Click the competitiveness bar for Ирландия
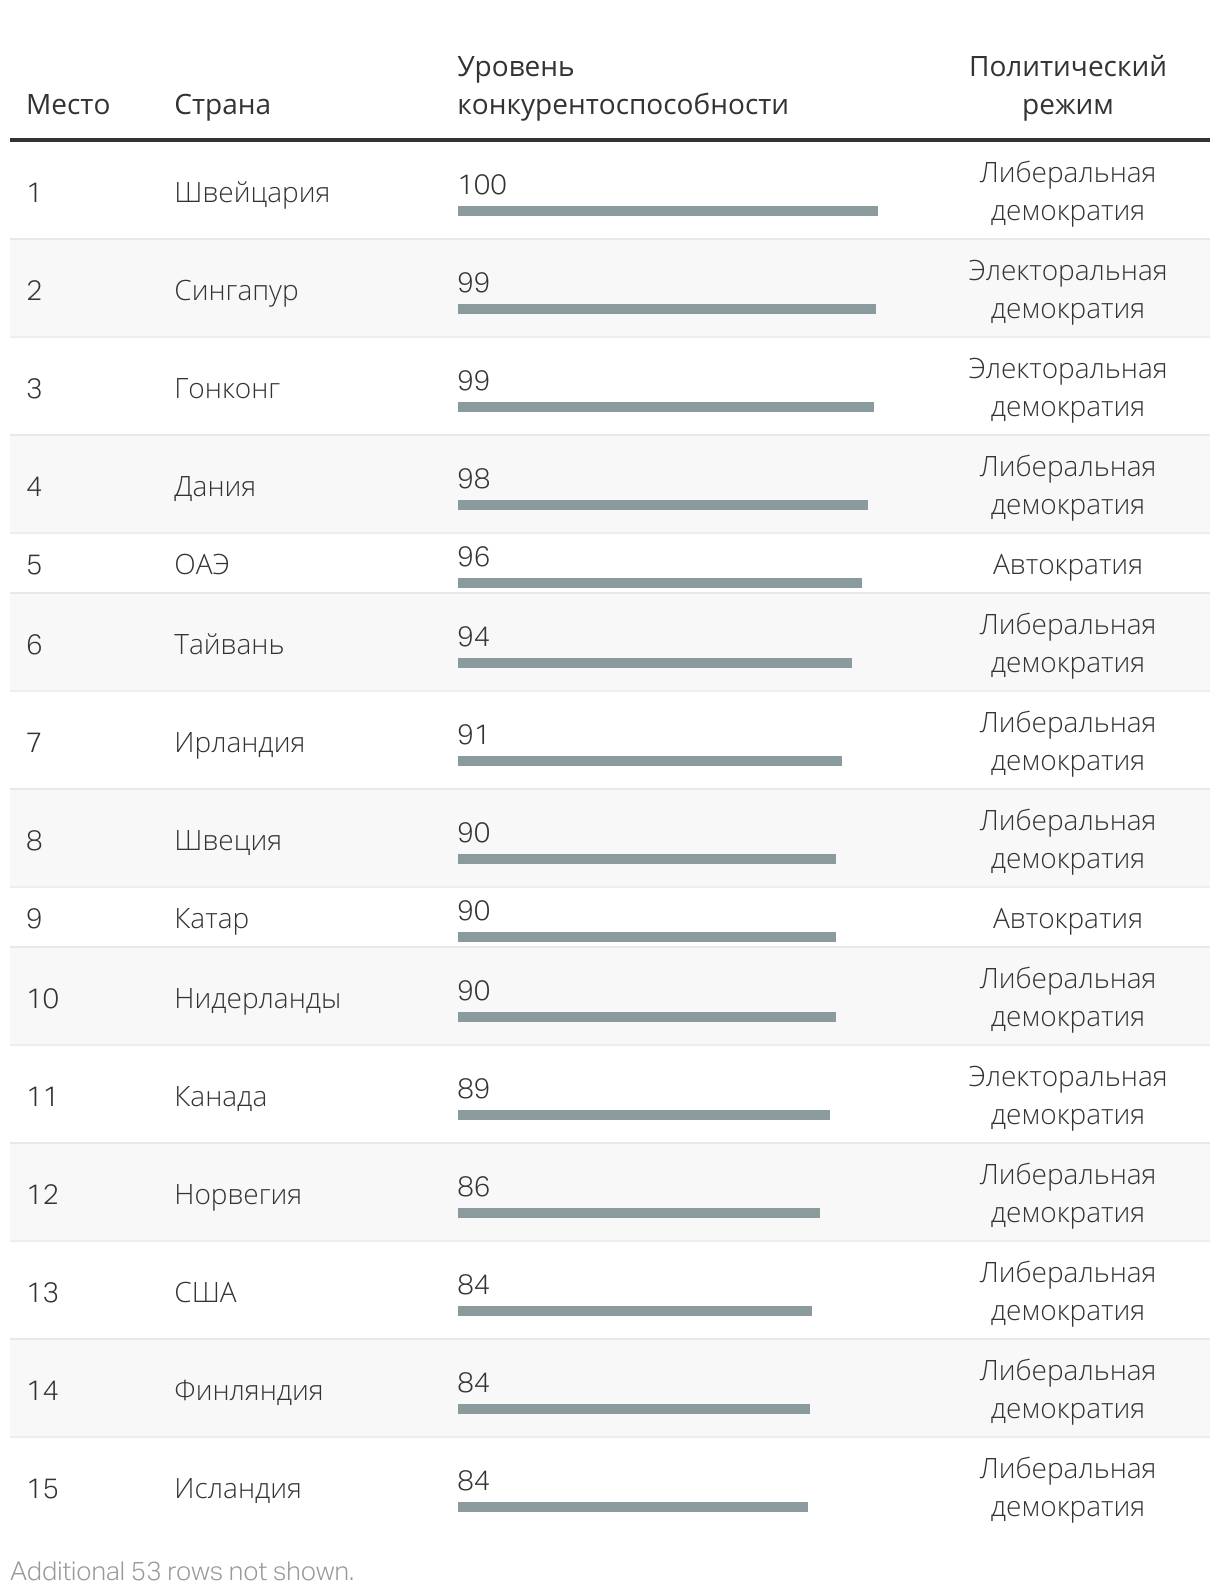This screenshot has width=1220, height=1596. tap(650, 761)
